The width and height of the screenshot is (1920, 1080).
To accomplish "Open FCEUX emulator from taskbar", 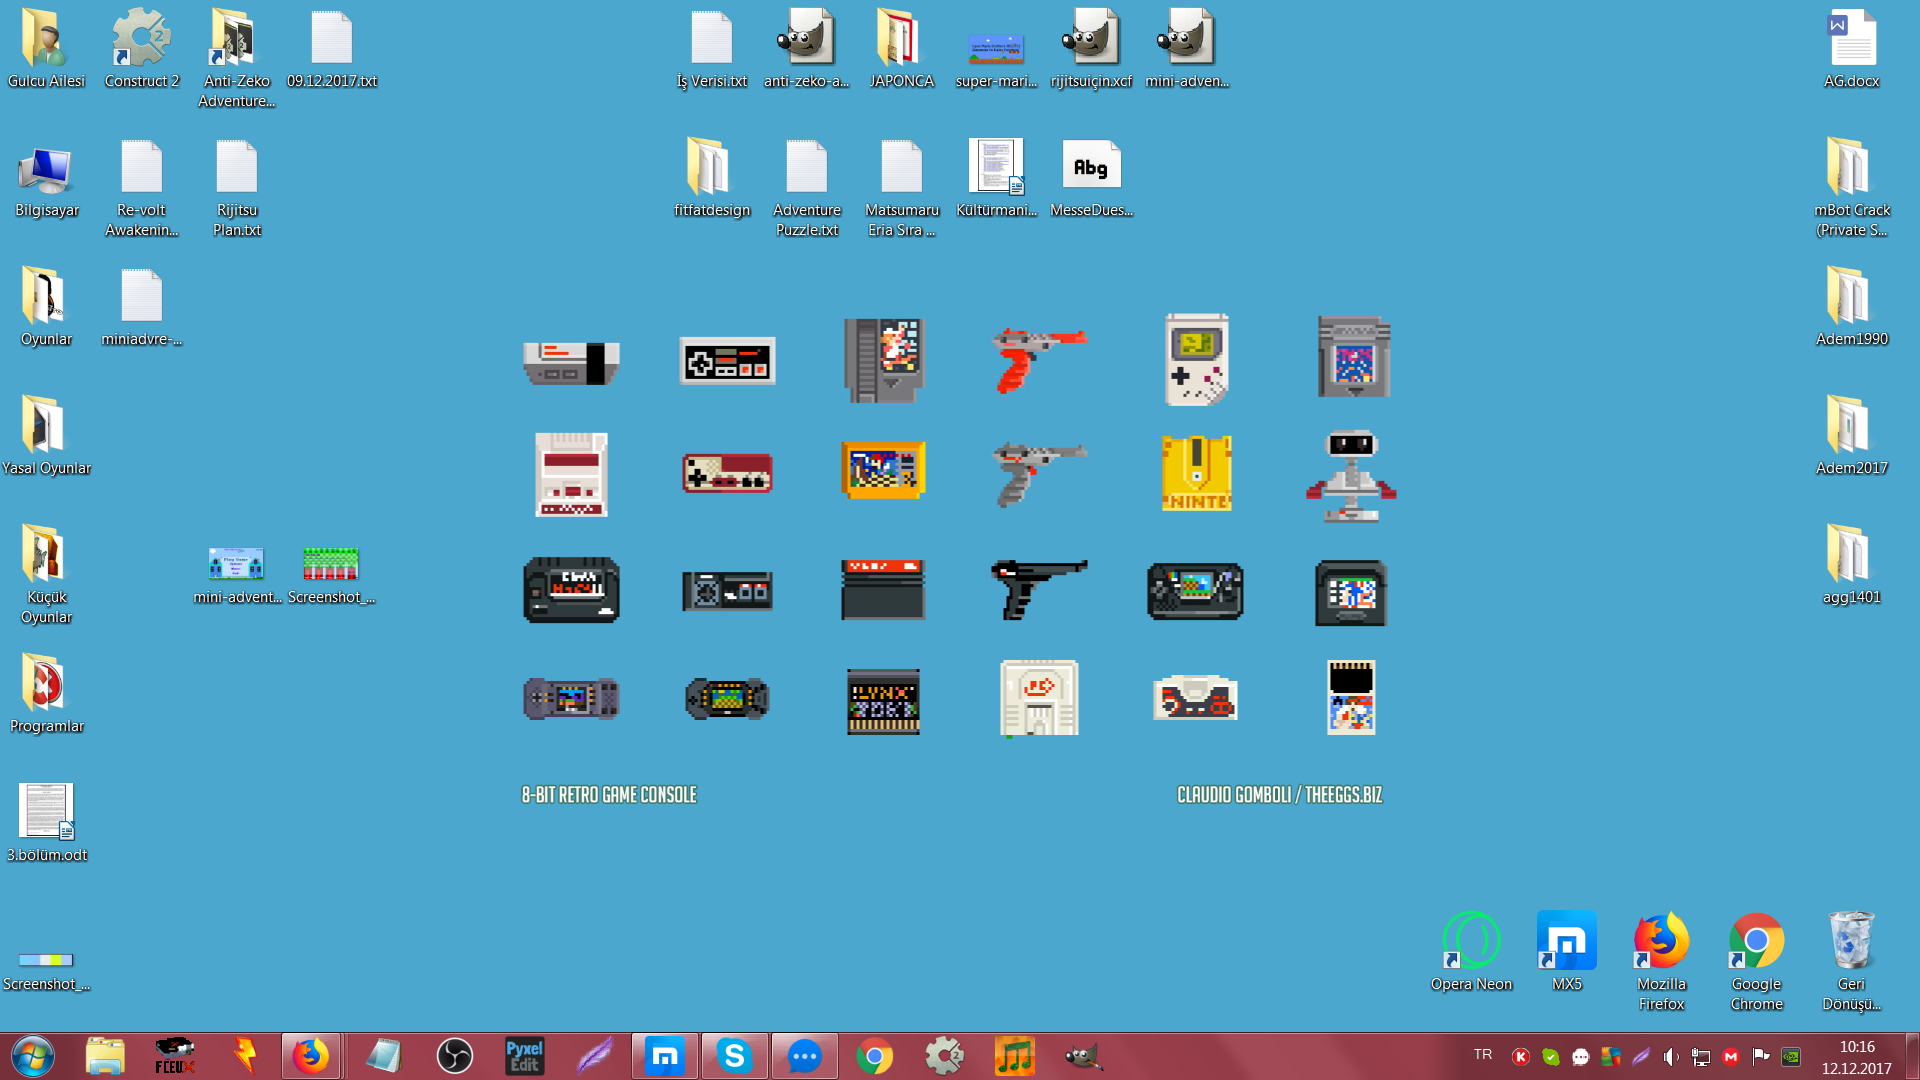I will [175, 1056].
